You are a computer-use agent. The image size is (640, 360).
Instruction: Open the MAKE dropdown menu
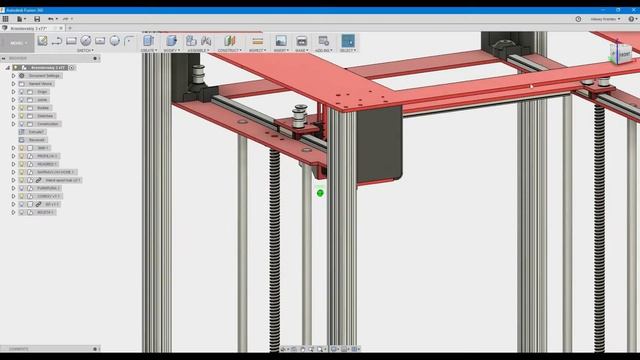302,50
